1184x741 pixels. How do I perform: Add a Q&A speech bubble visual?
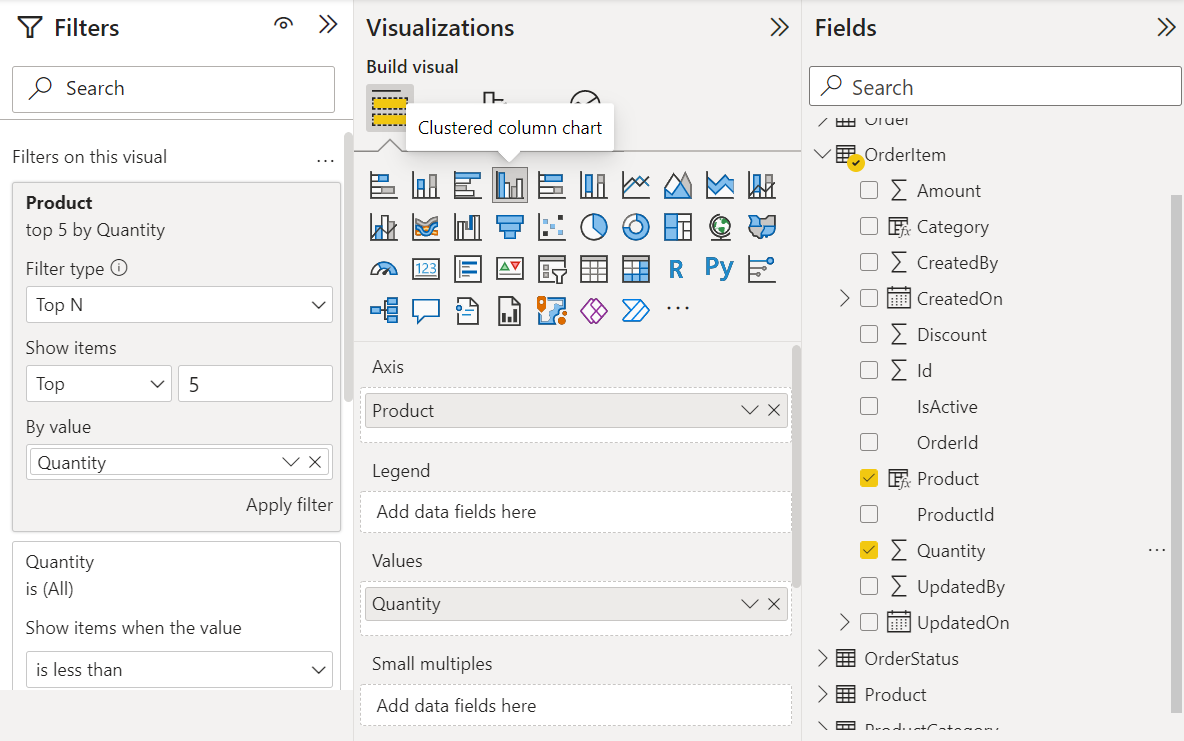point(426,310)
